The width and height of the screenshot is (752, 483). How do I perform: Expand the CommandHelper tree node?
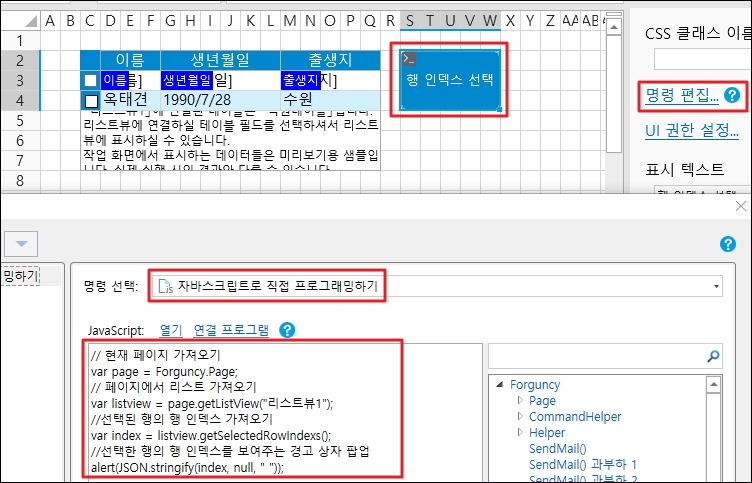click(520, 417)
